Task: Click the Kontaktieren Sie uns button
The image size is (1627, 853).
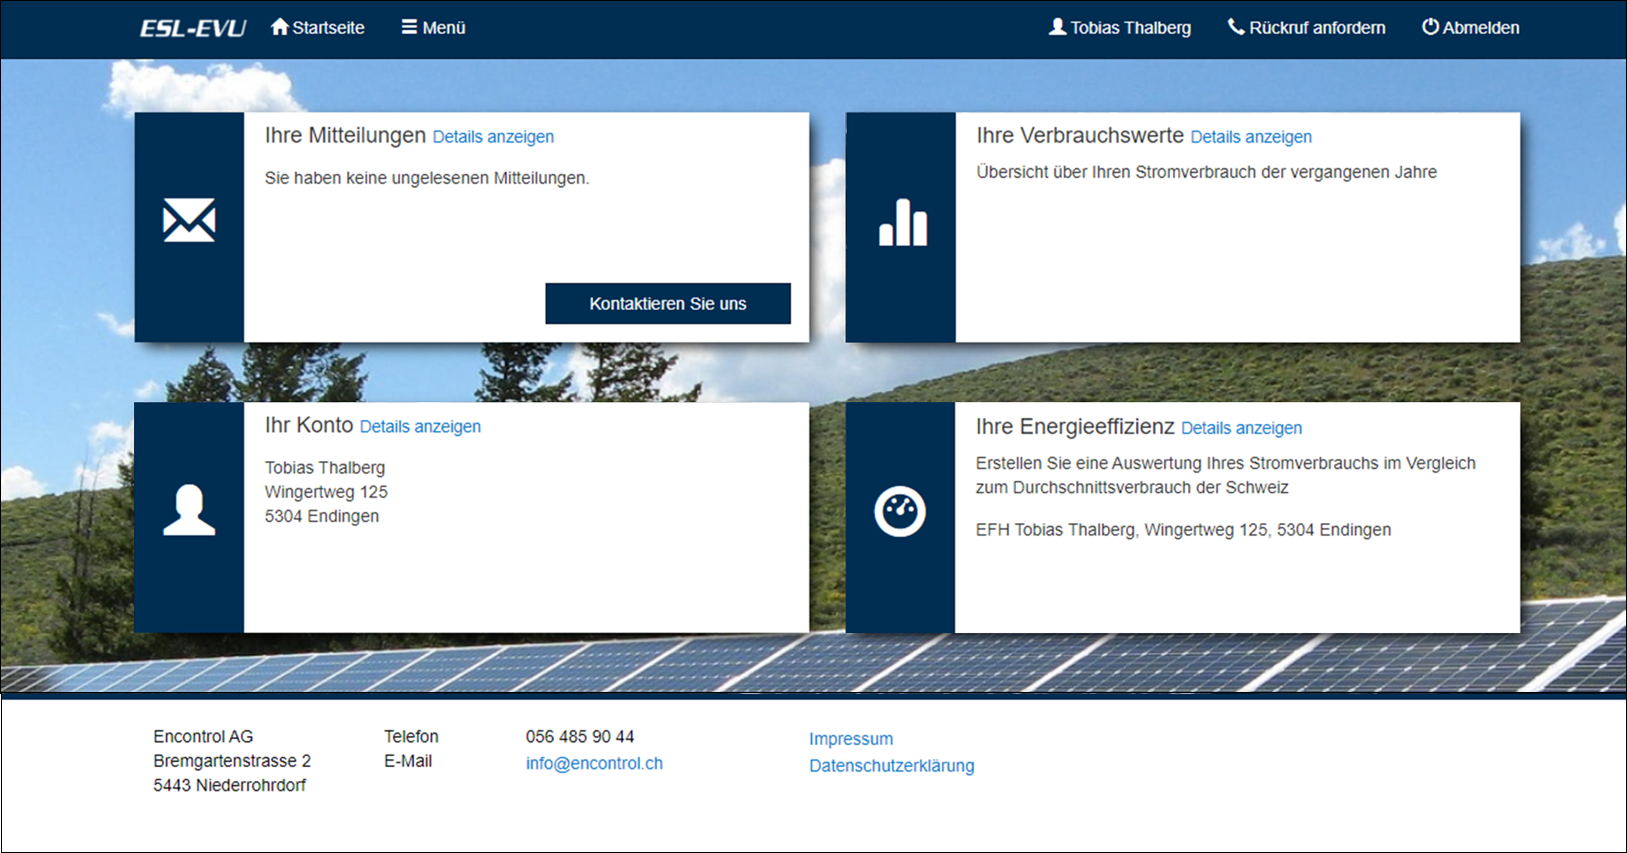Action: [x=668, y=303]
